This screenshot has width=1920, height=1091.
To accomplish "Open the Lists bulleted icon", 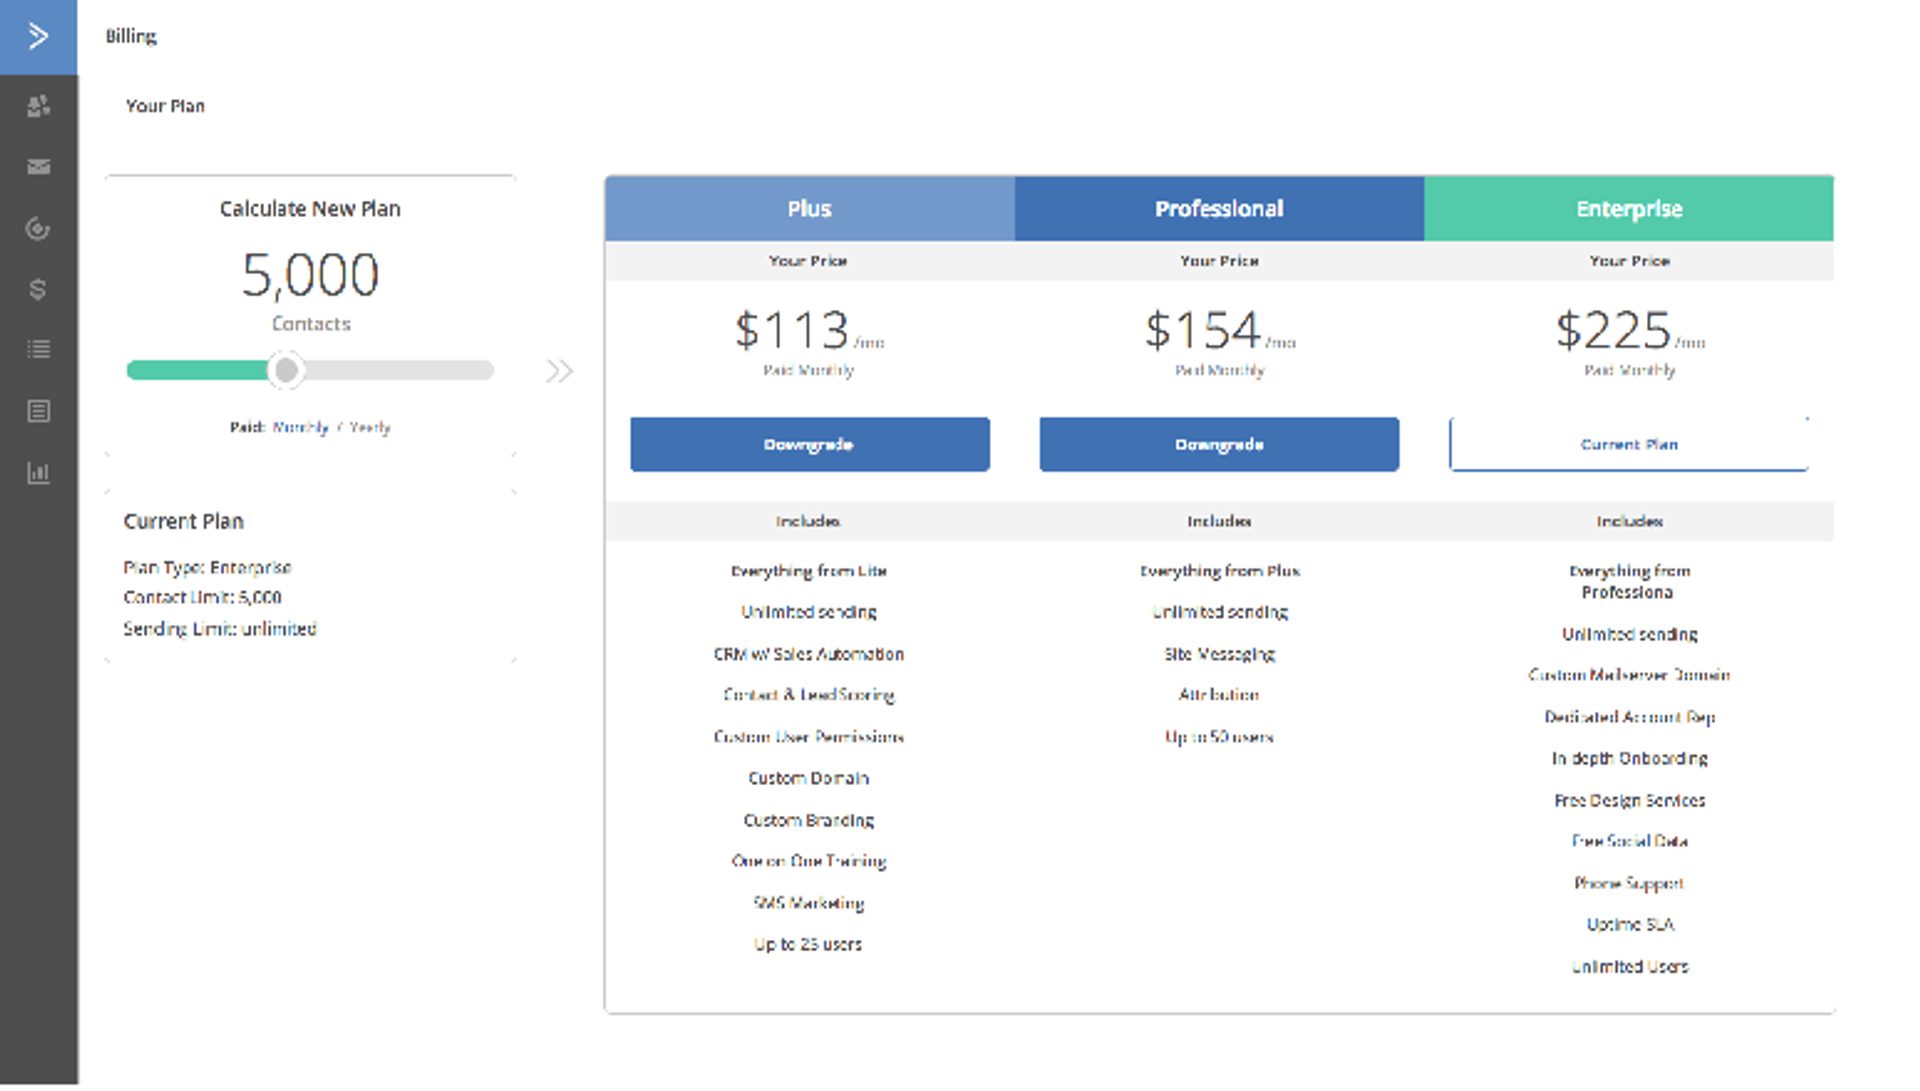I will coord(38,350).
